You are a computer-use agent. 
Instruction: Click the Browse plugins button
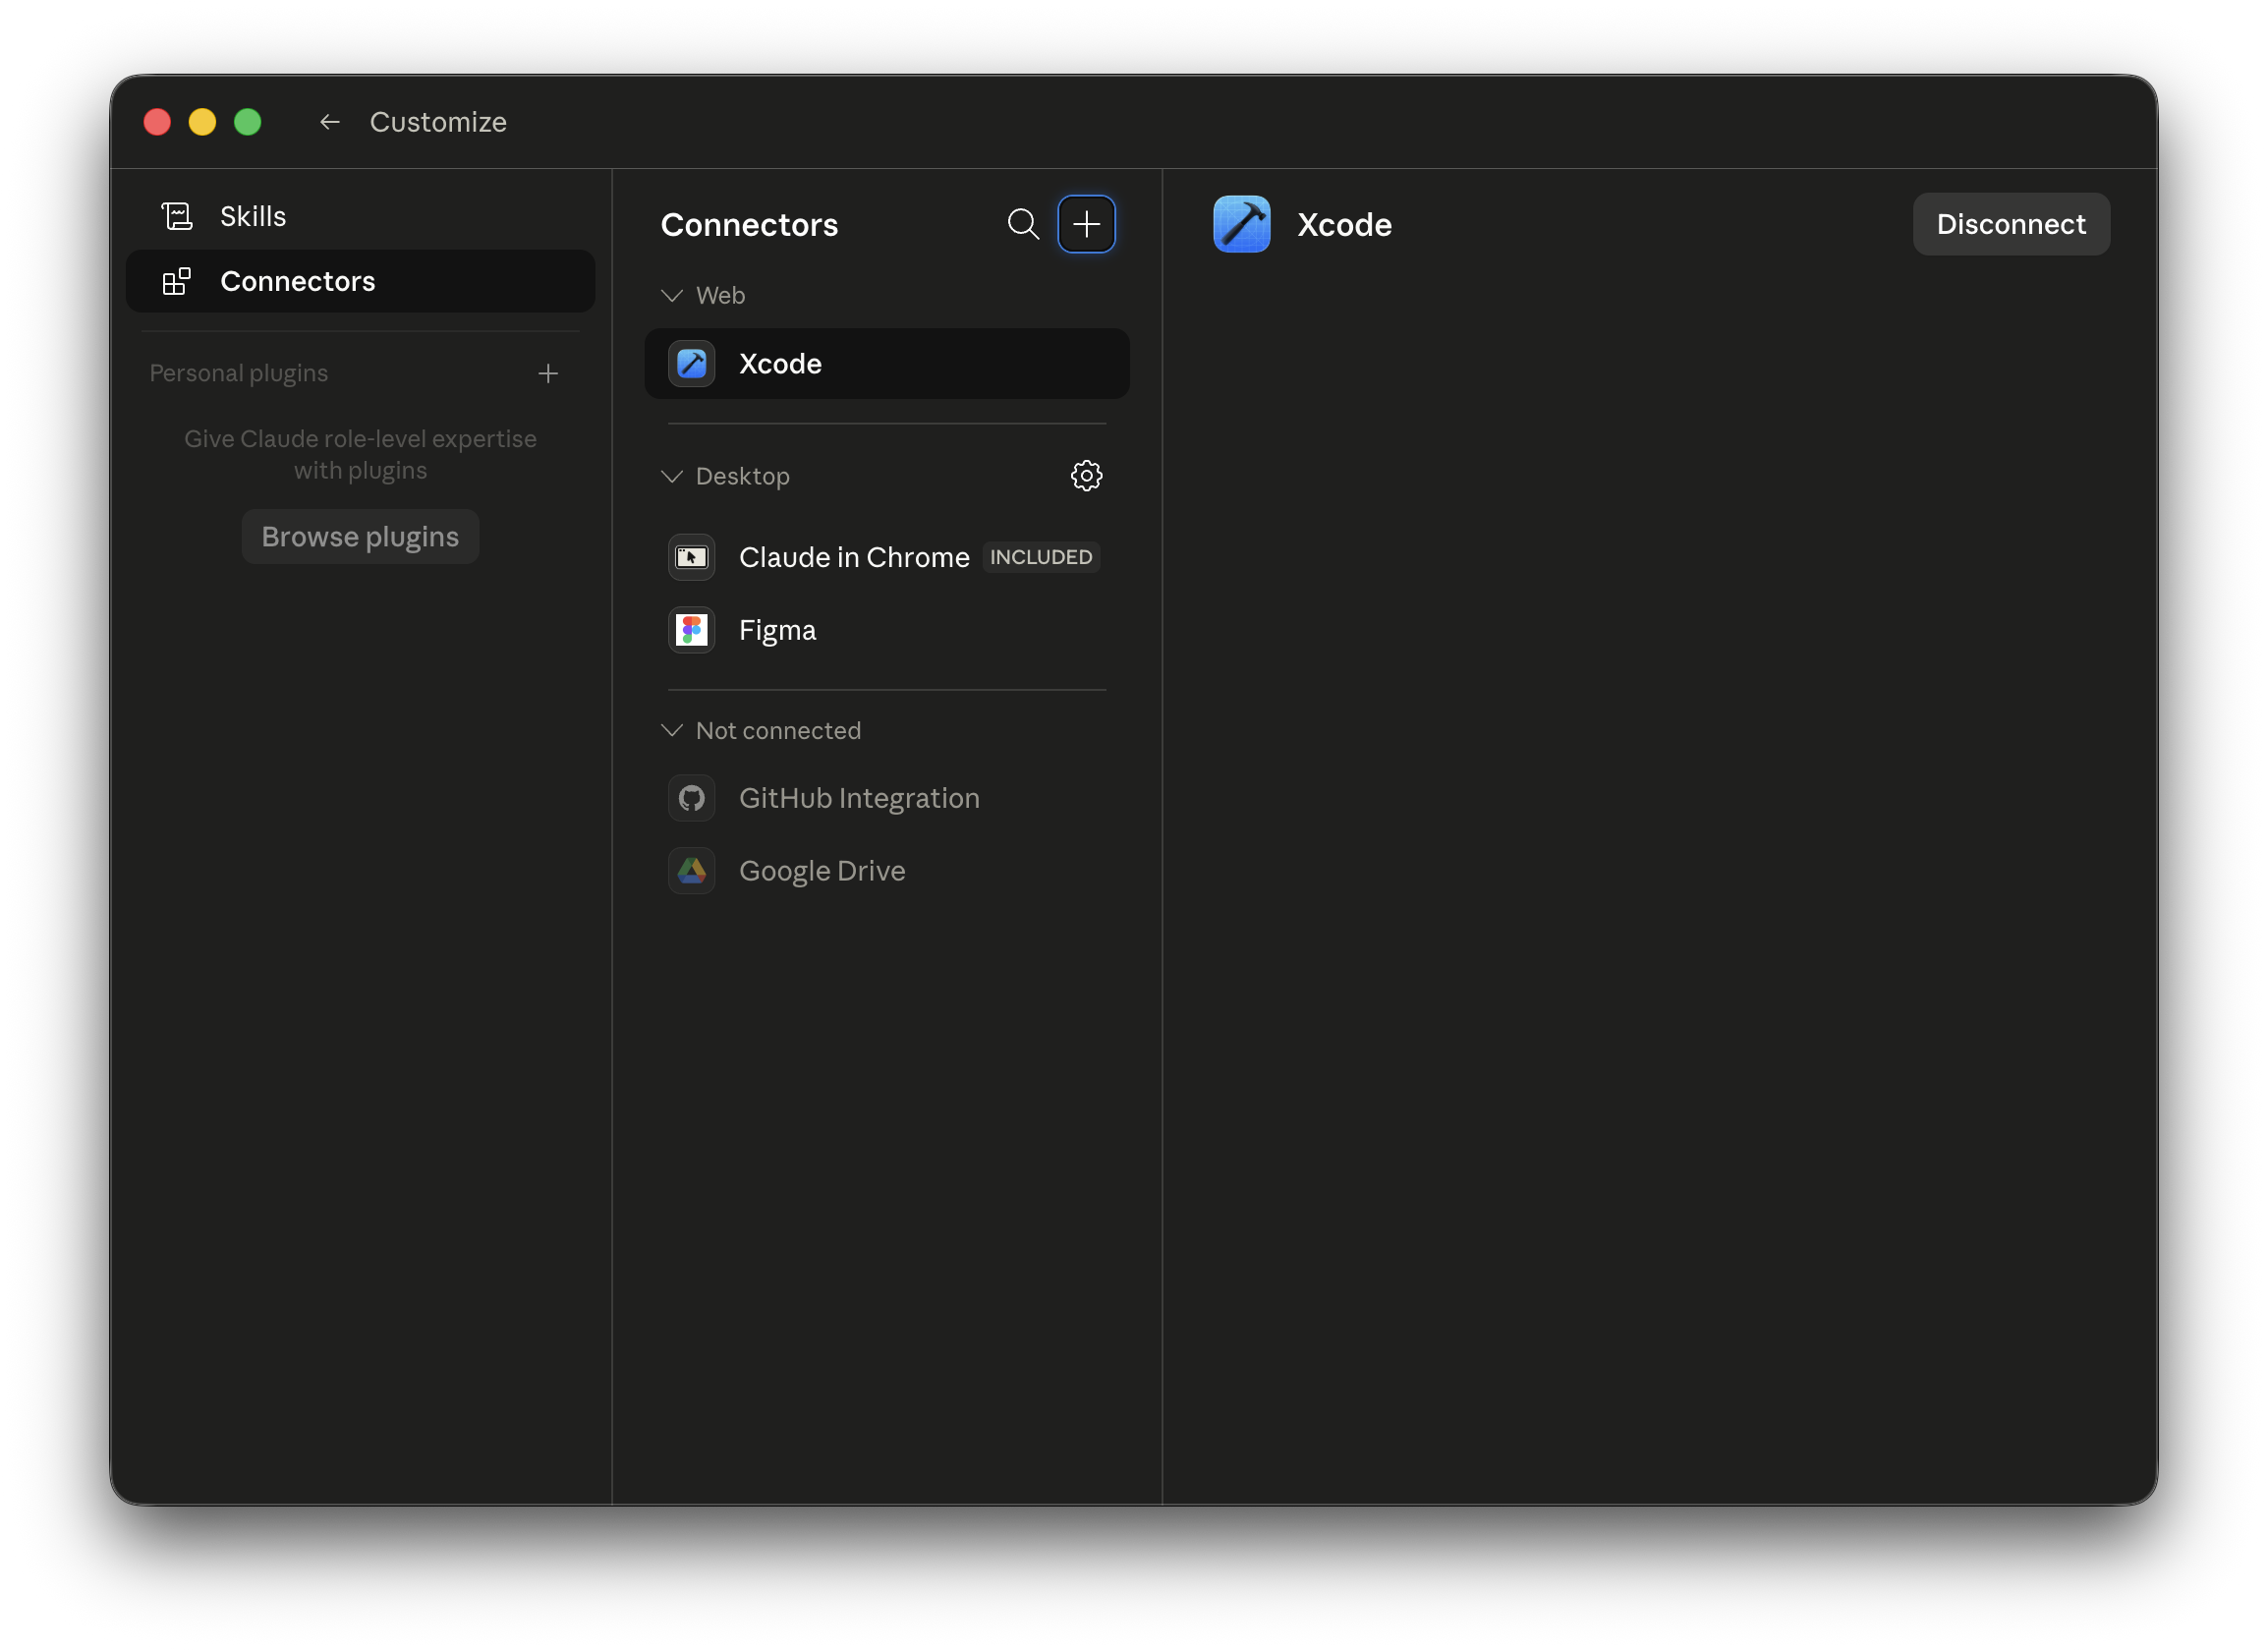click(x=360, y=537)
